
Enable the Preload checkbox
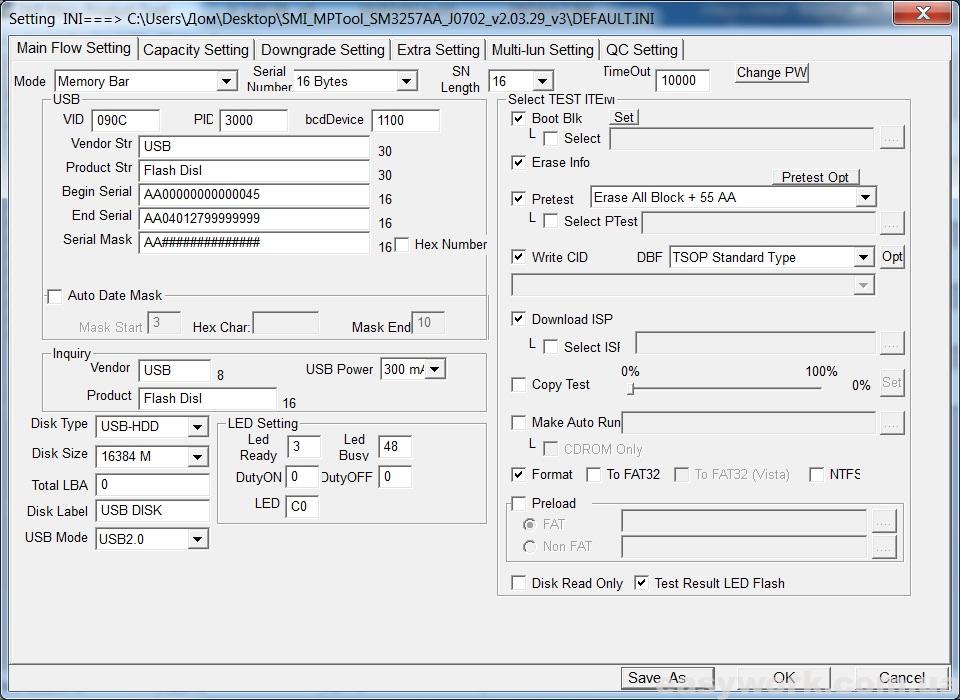click(x=519, y=503)
